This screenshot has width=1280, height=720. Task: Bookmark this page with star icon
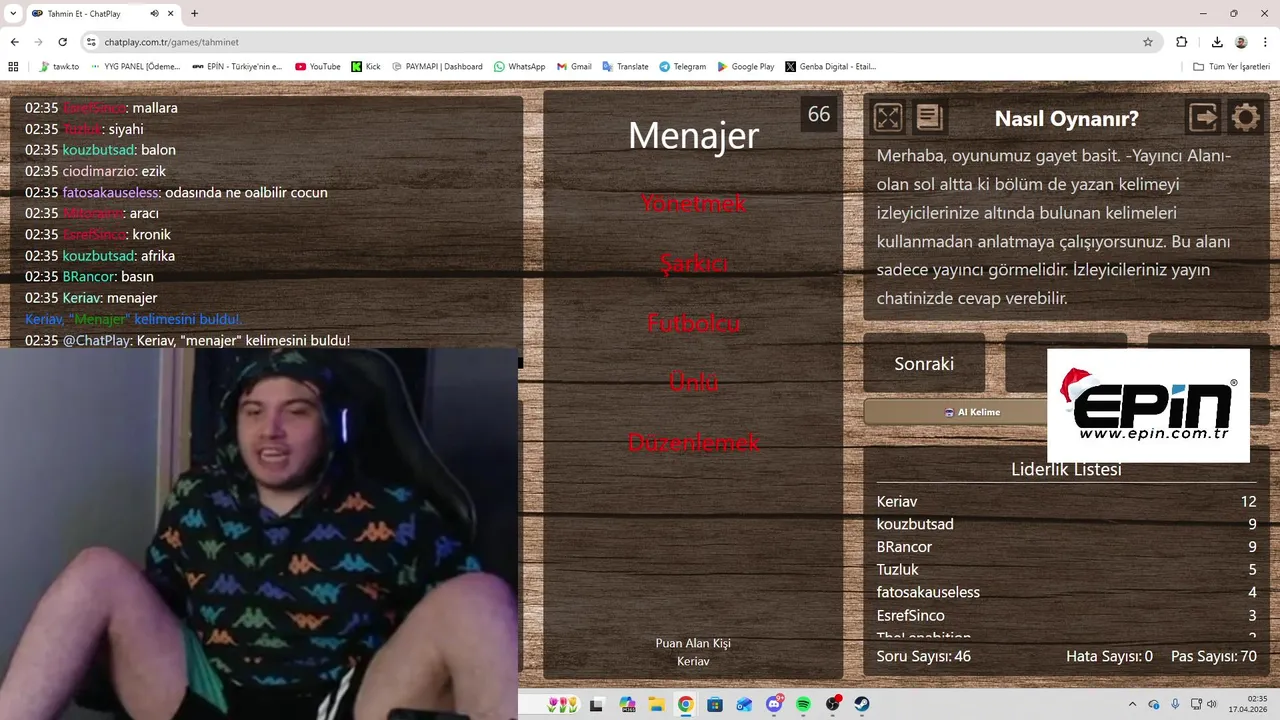click(1148, 42)
